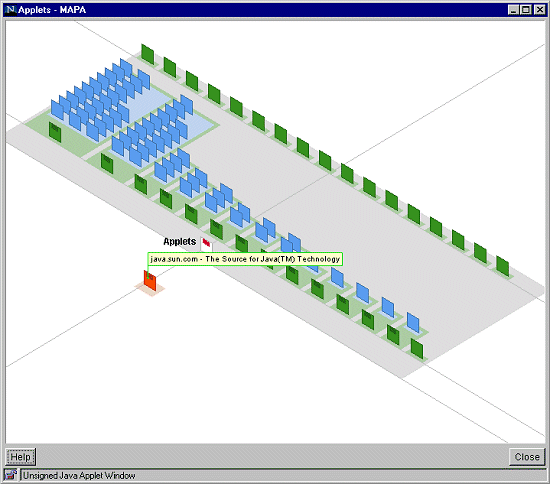Click the Unsigned Java Applet Window status text

point(79,476)
